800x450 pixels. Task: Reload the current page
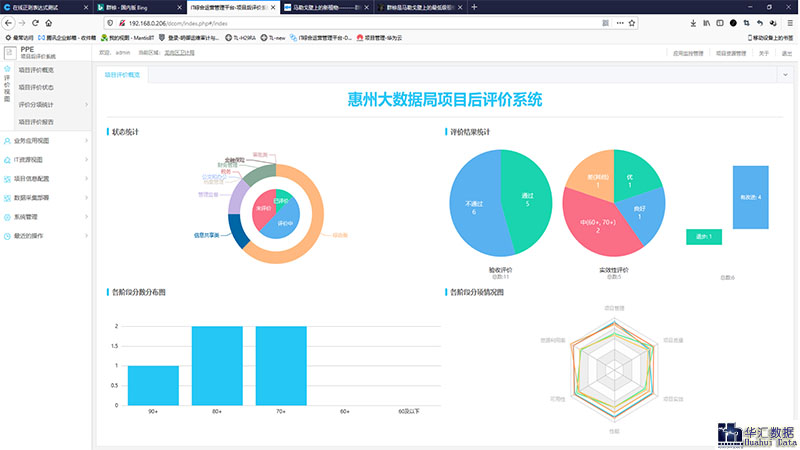coord(35,23)
